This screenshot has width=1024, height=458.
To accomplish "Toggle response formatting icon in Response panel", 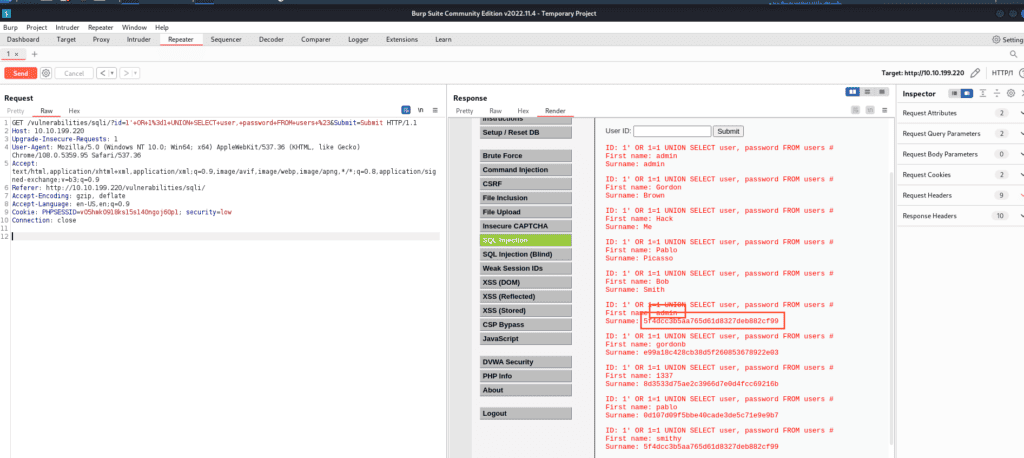I will 855,110.
